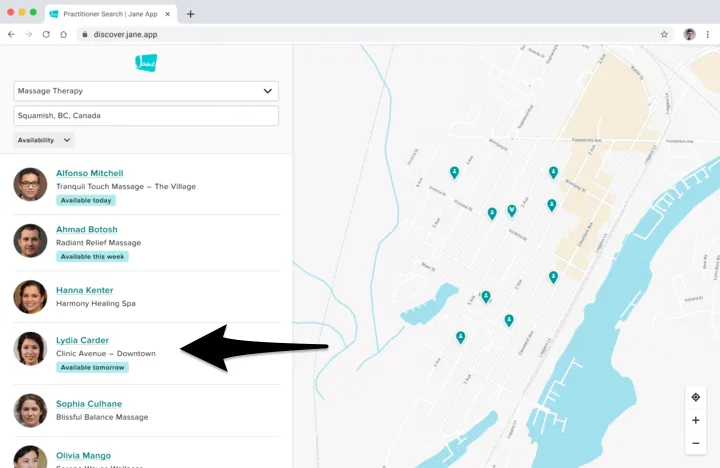Select the Practitioner Search tab

108,14
